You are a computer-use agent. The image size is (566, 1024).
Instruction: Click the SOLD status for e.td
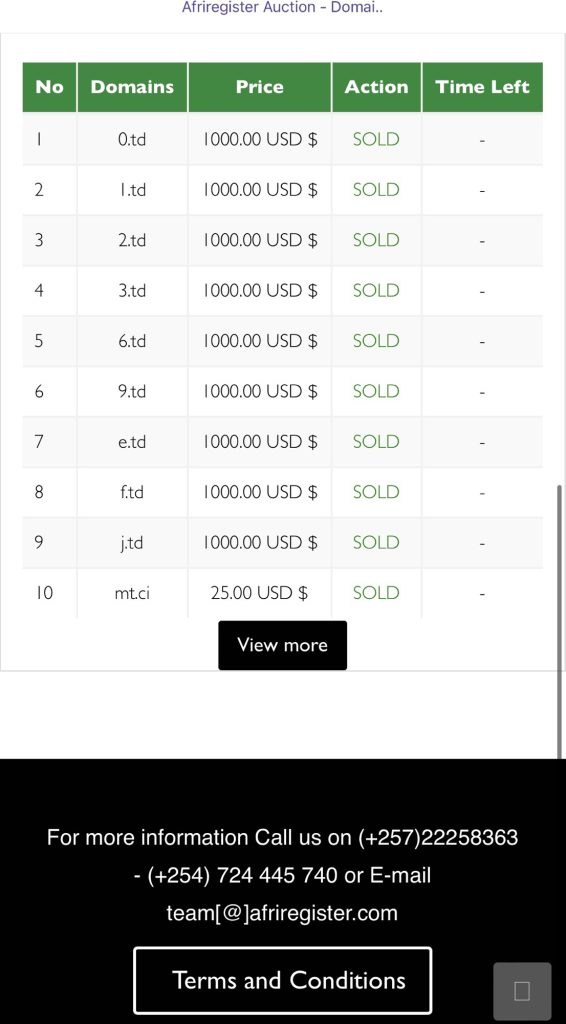point(376,441)
